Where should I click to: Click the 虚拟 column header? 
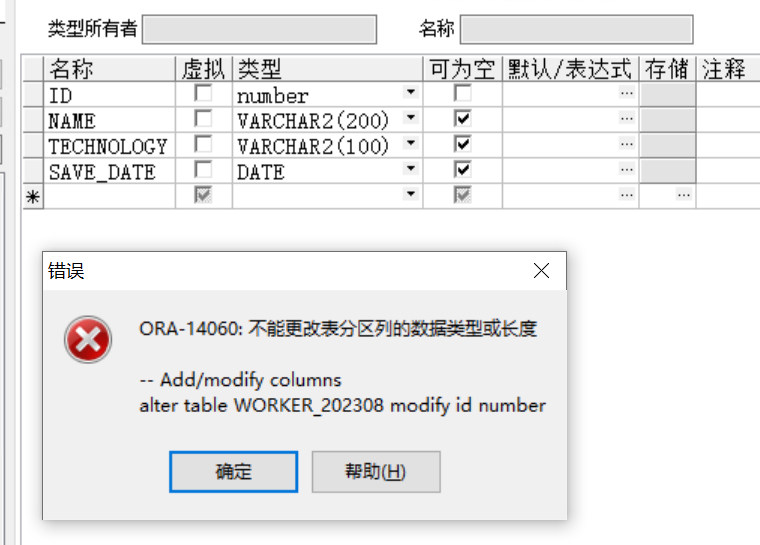[204, 68]
